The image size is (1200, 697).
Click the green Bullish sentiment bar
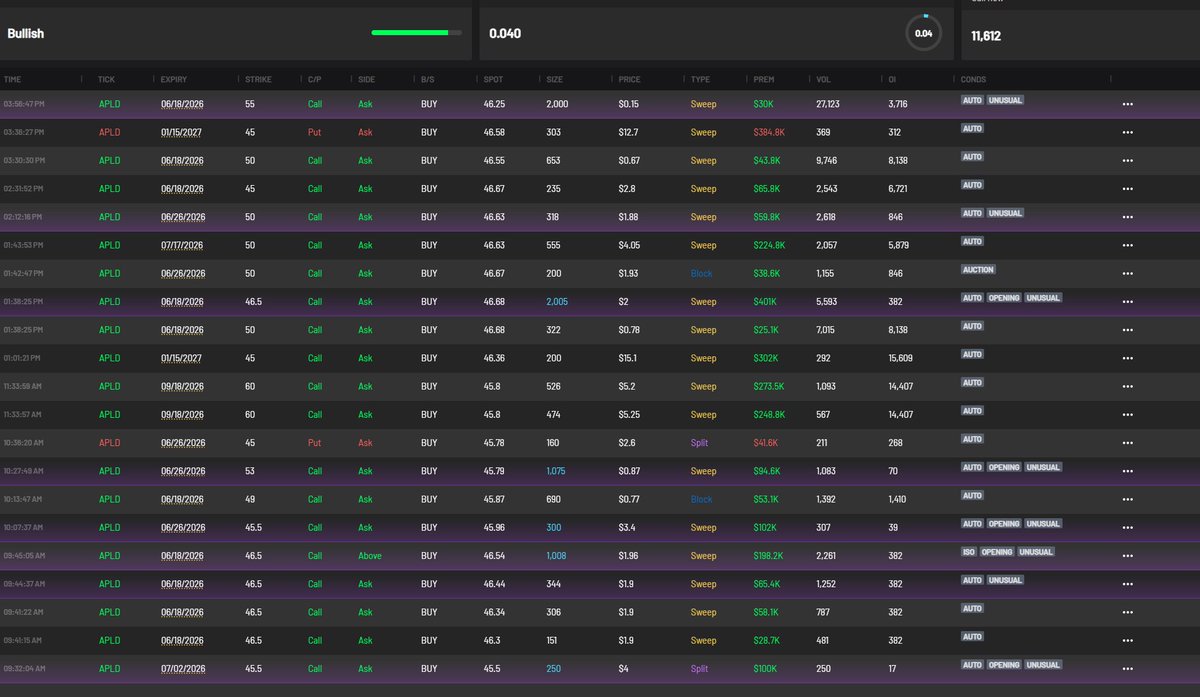pyautogui.click(x=416, y=33)
